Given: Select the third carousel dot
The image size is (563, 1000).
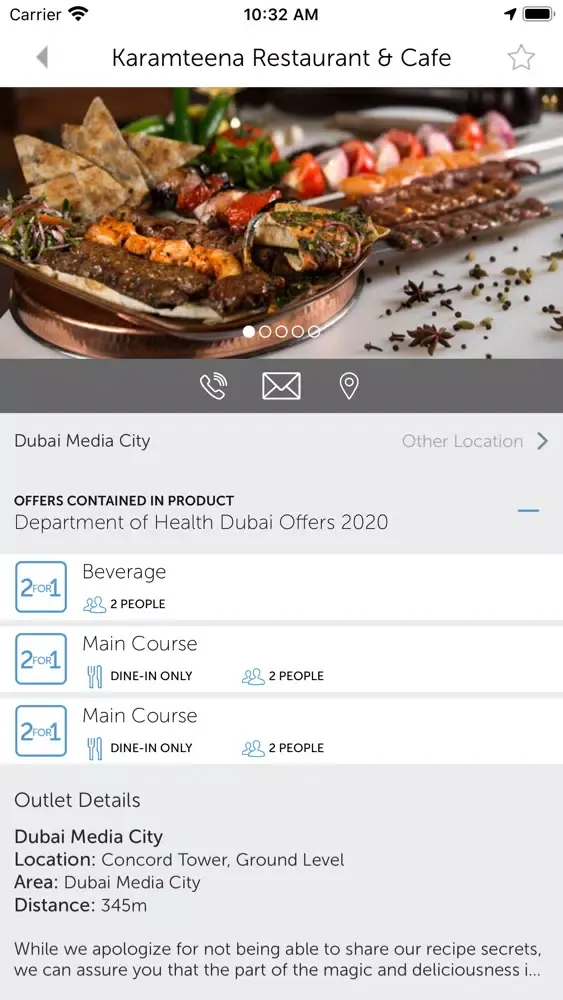Looking at the screenshot, I should 281,332.
